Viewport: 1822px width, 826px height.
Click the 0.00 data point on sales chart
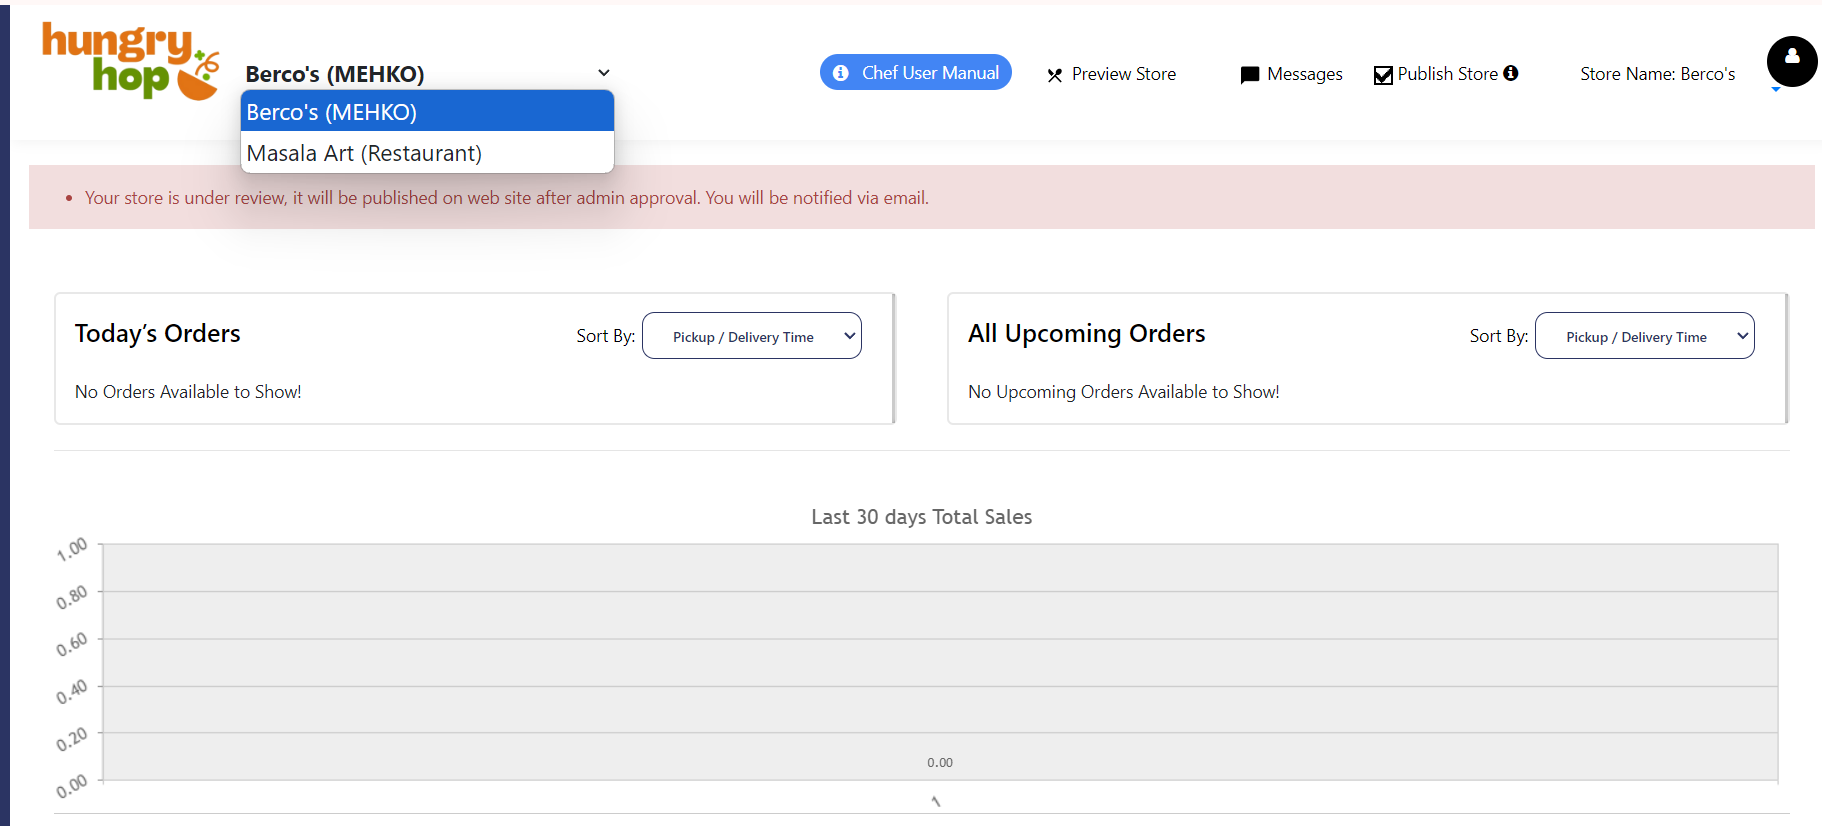[x=939, y=763]
